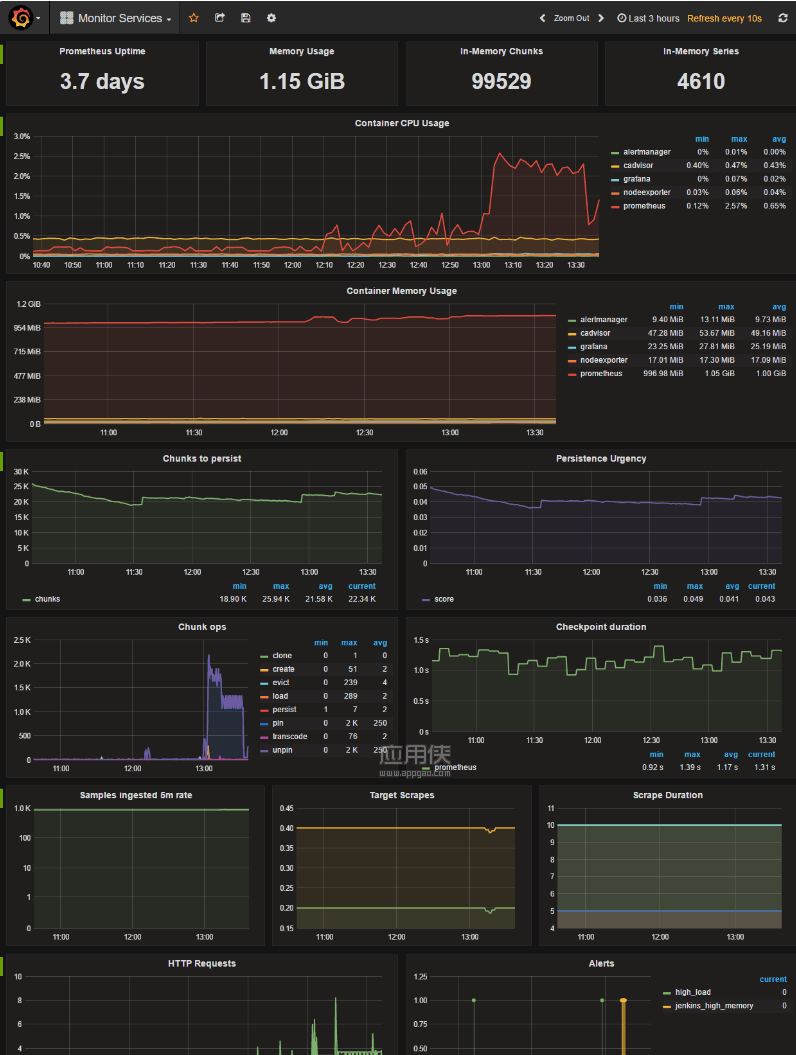Open In-Memory Series panel title menu

pyautogui.click(x=700, y=51)
